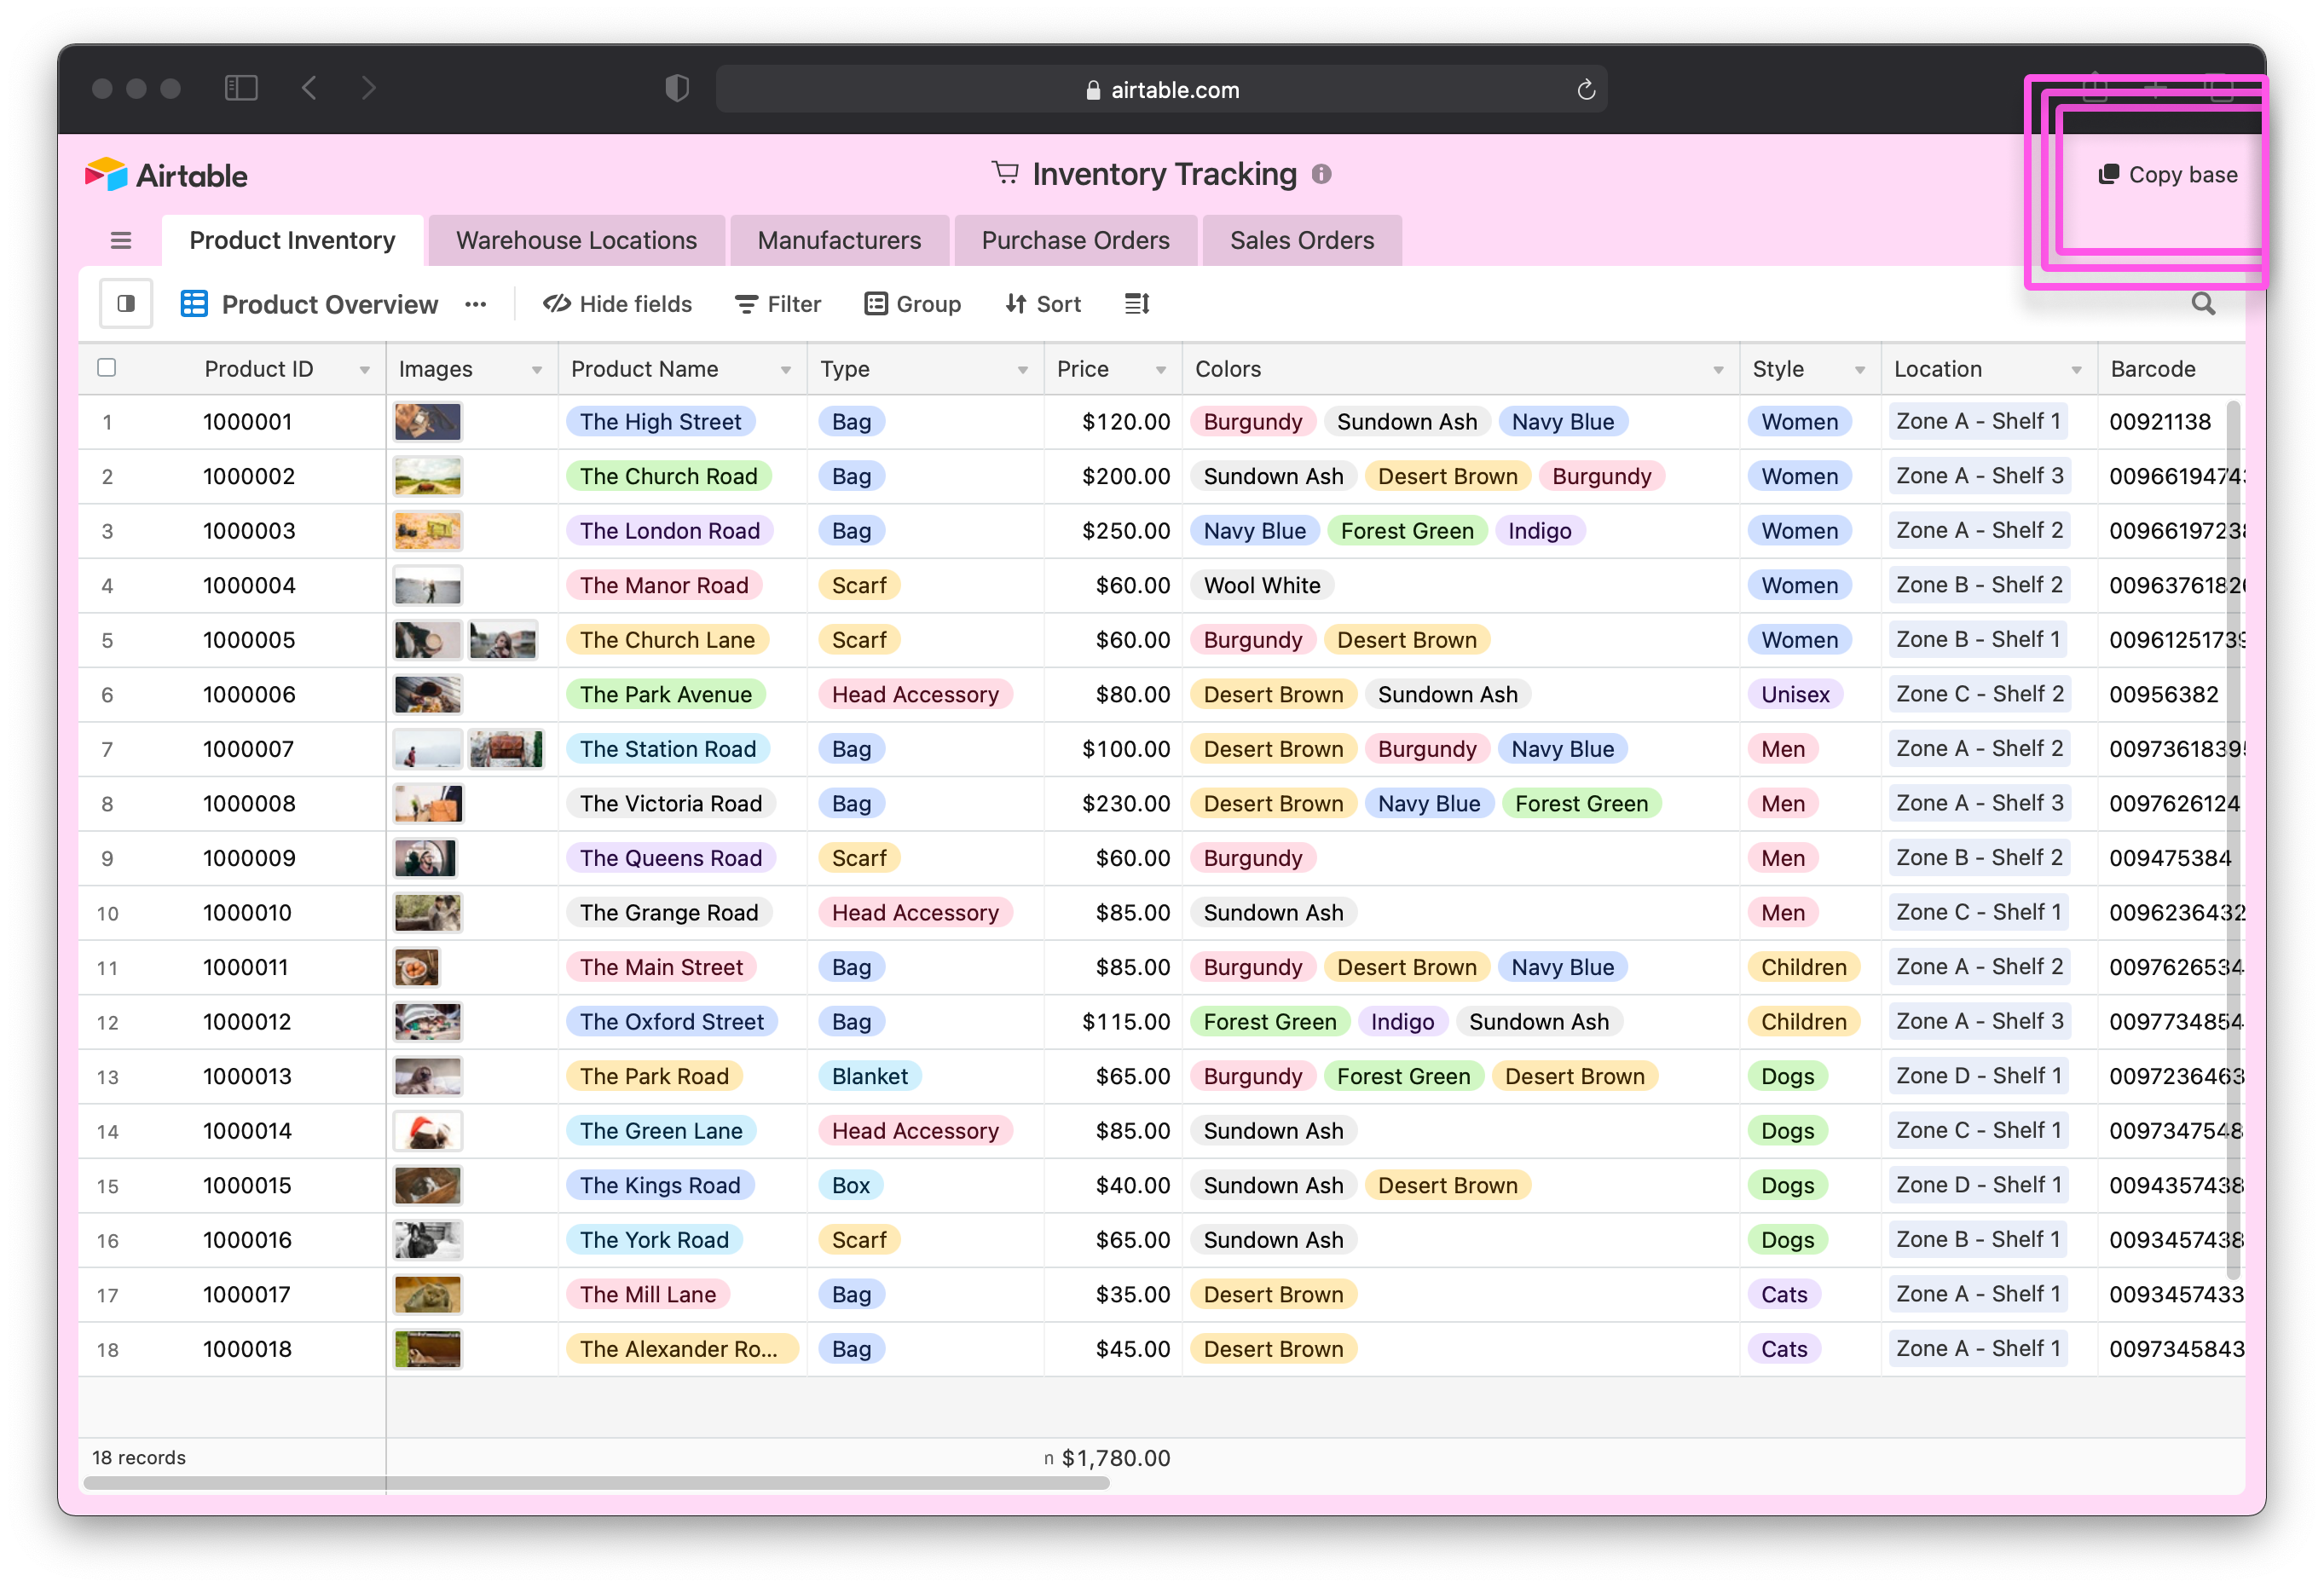Switch to the Warehouse Locations tab
The width and height of the screenshot is (2324, 1587).
(x=576, y=241)
